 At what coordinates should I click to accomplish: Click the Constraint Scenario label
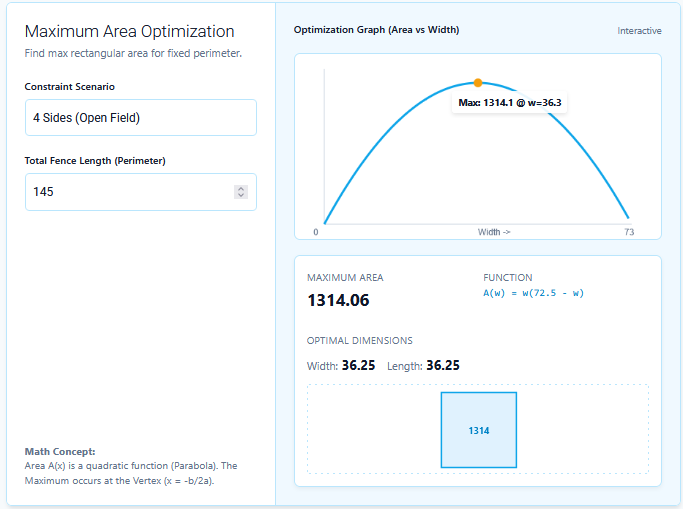click(70, 87)
